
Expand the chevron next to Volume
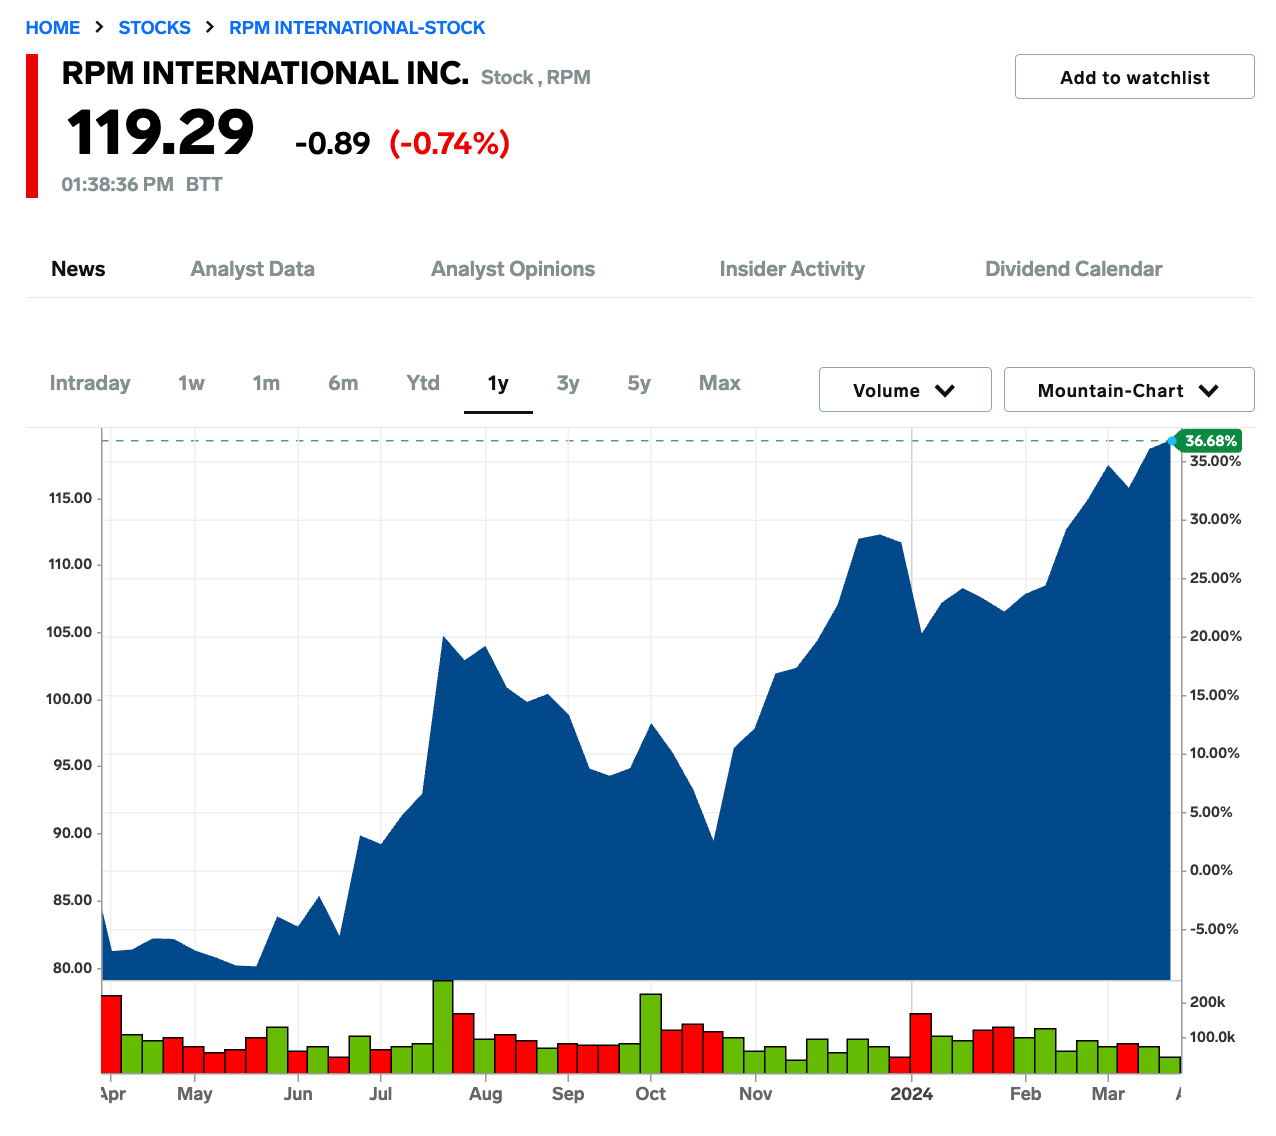945,391
